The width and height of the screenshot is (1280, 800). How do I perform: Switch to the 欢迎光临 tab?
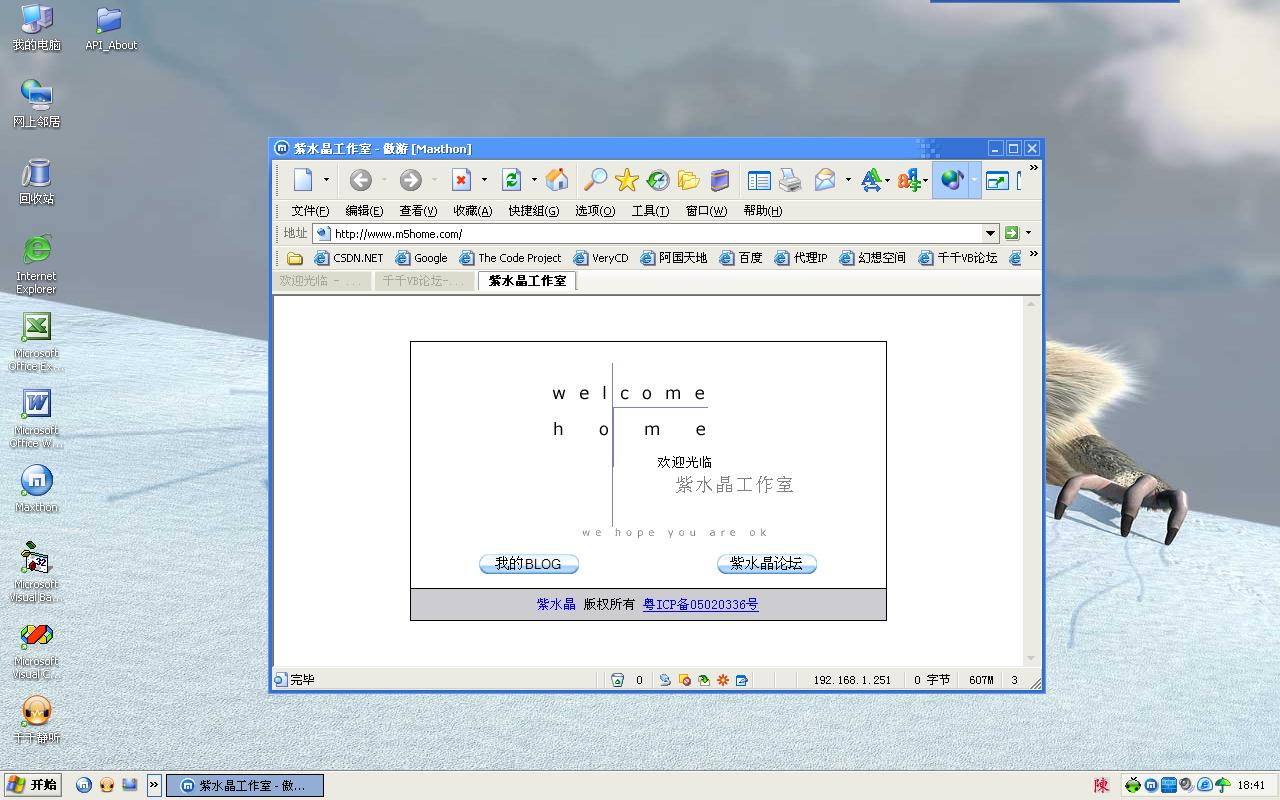click(x=321, y=281)
